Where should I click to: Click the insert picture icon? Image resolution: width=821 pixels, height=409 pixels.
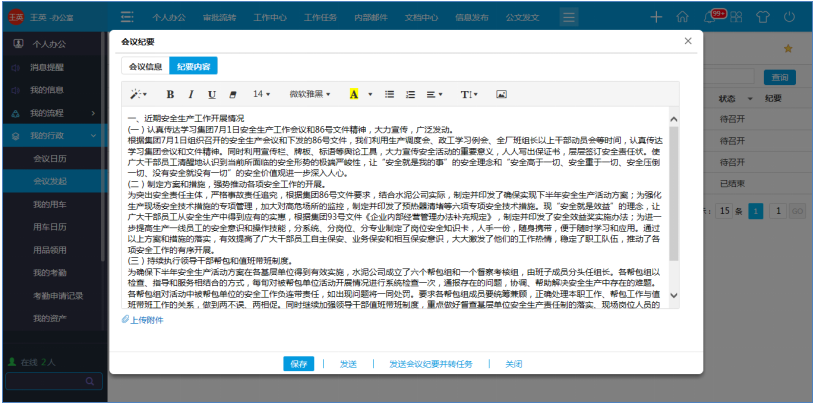pos(501,94)
